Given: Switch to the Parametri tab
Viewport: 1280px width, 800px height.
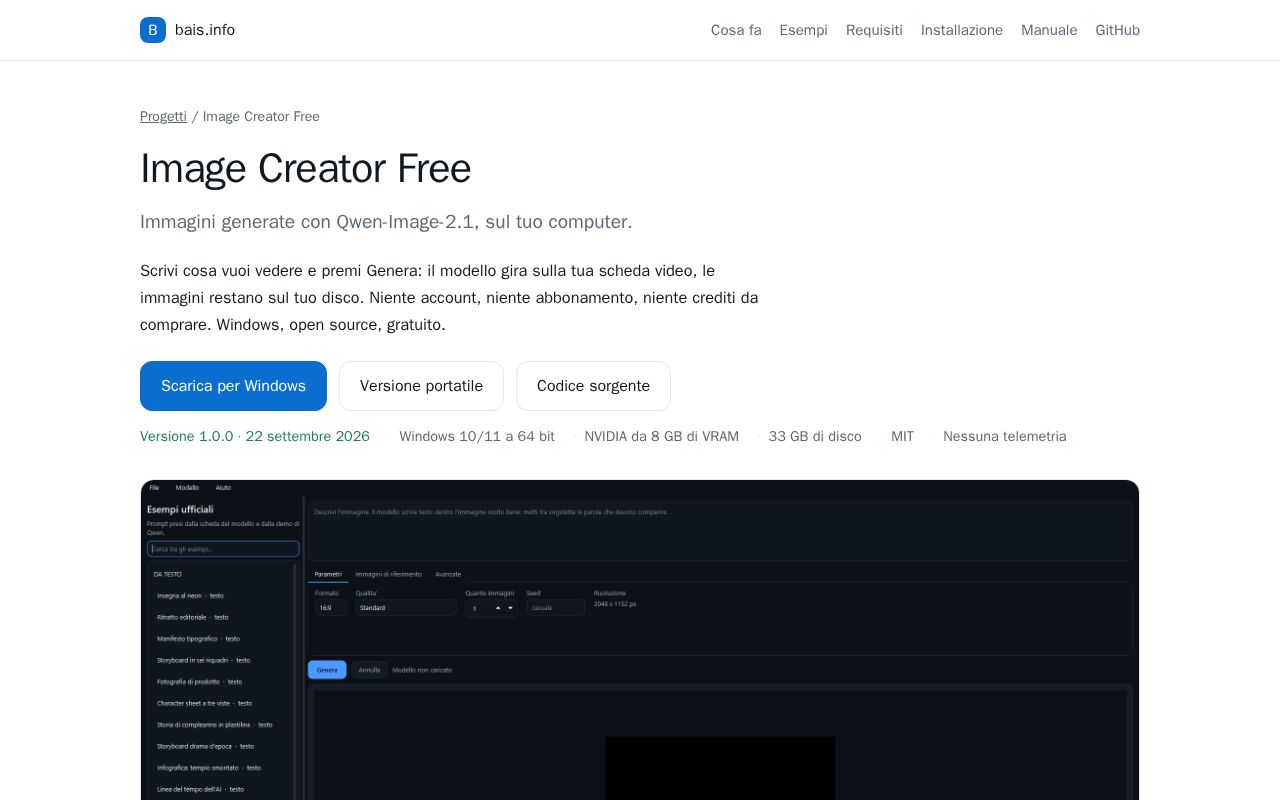Looking at the screenshot, I should [328, 574].
